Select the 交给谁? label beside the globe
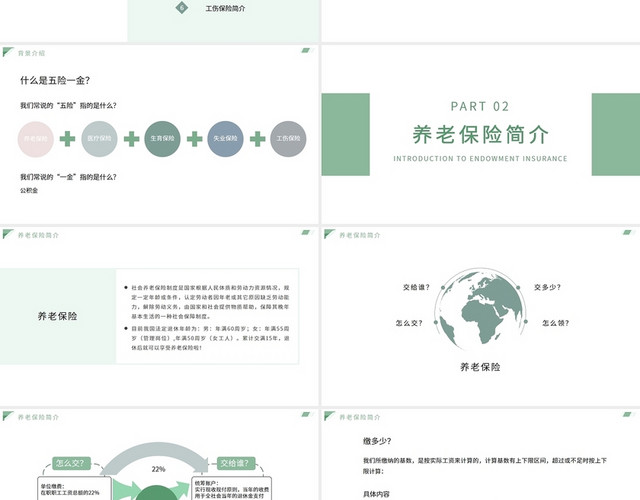Image resolution: width=640 pixels, height=500 pixels. click(x=416, y=287)
